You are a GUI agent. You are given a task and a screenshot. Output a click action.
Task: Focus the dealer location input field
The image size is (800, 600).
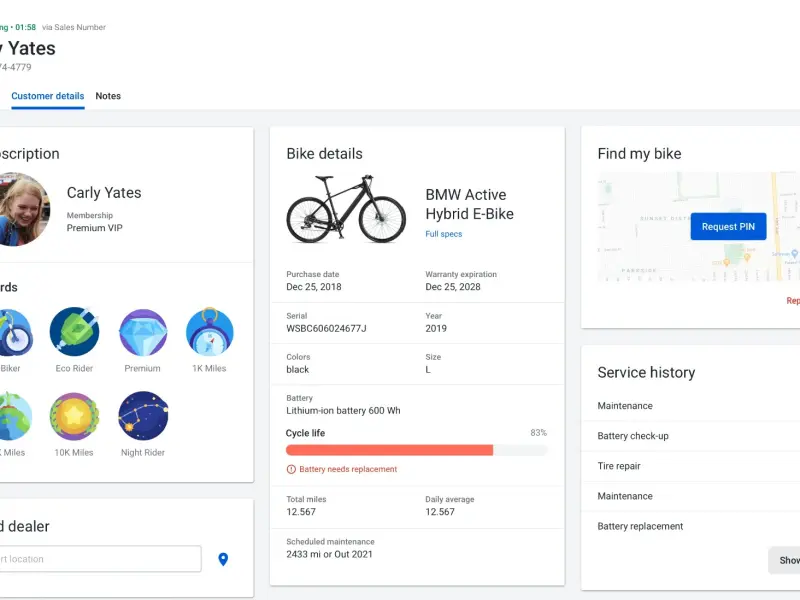tap(101, 559)
